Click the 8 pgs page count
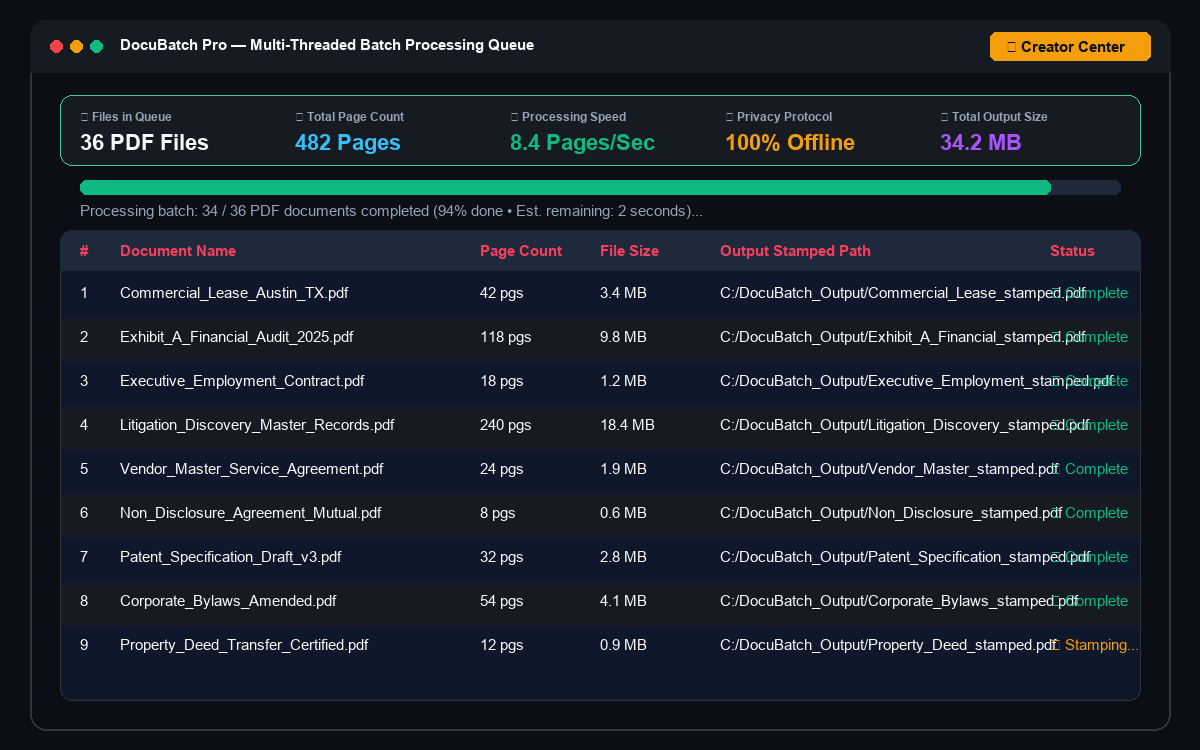Image resolution: width=1200 pixels, height=750 pixels. (497, 513)
